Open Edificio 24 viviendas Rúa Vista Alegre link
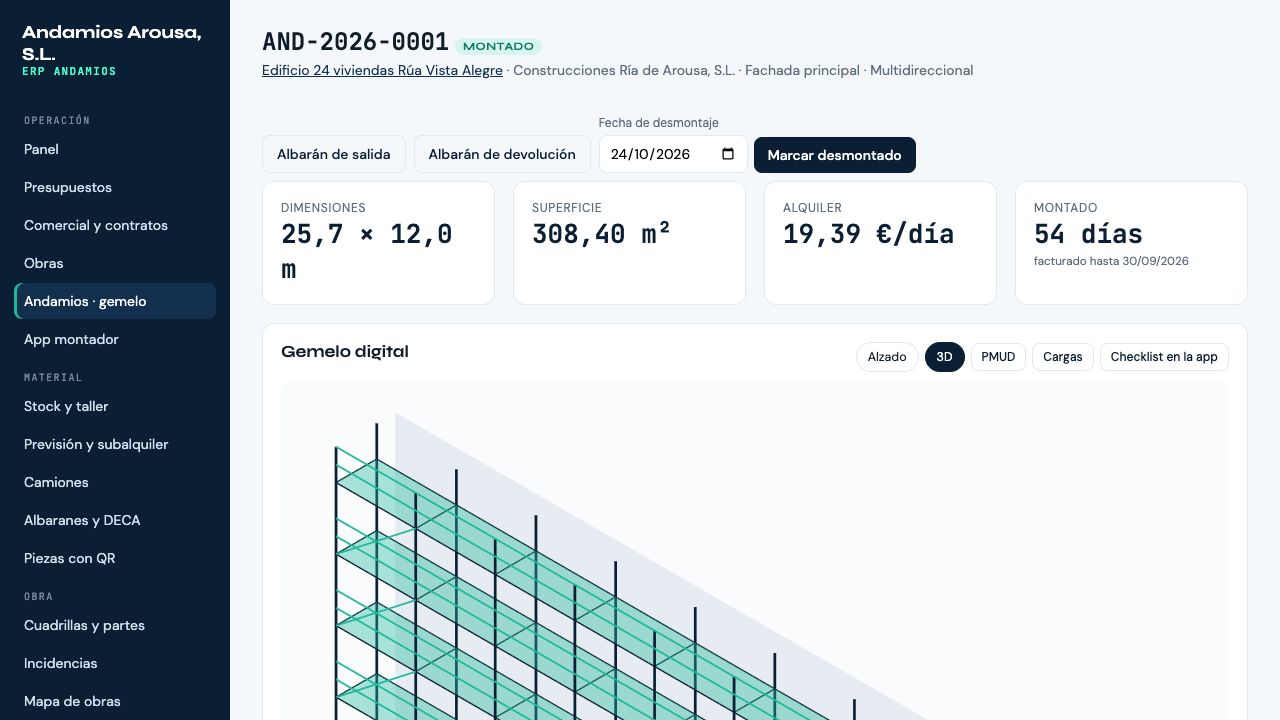The width and height of the screenshot is (1280, 720). pyautogui.click(x=382, y=70)
